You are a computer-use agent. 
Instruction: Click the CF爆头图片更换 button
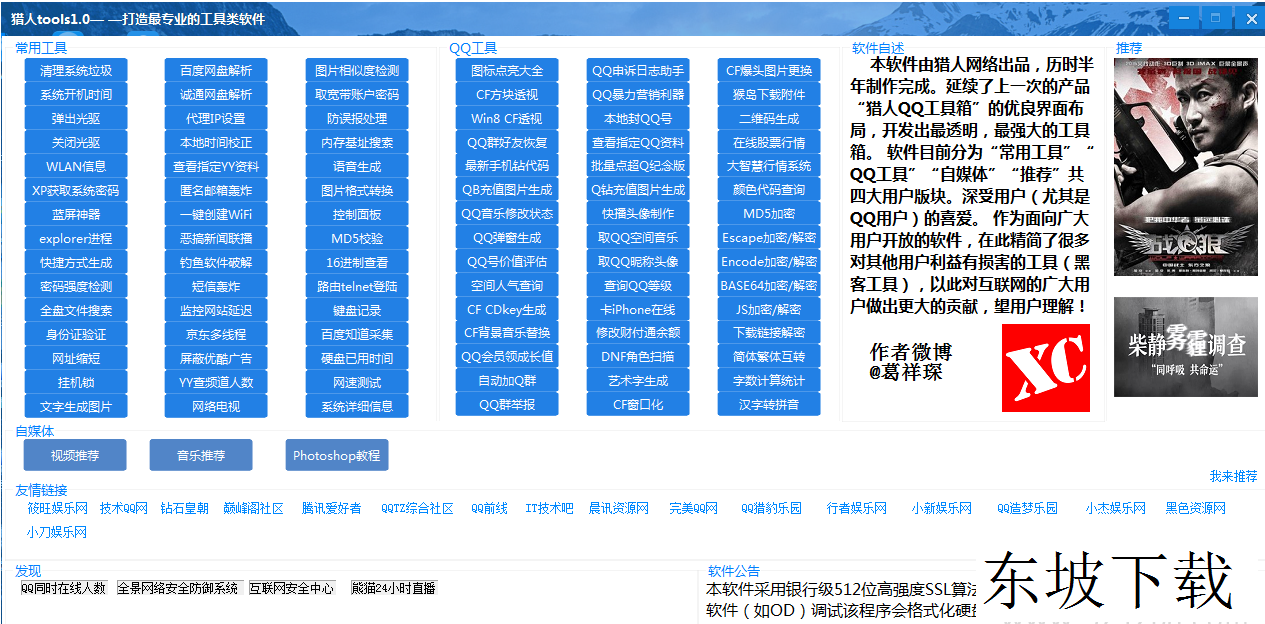769,71
